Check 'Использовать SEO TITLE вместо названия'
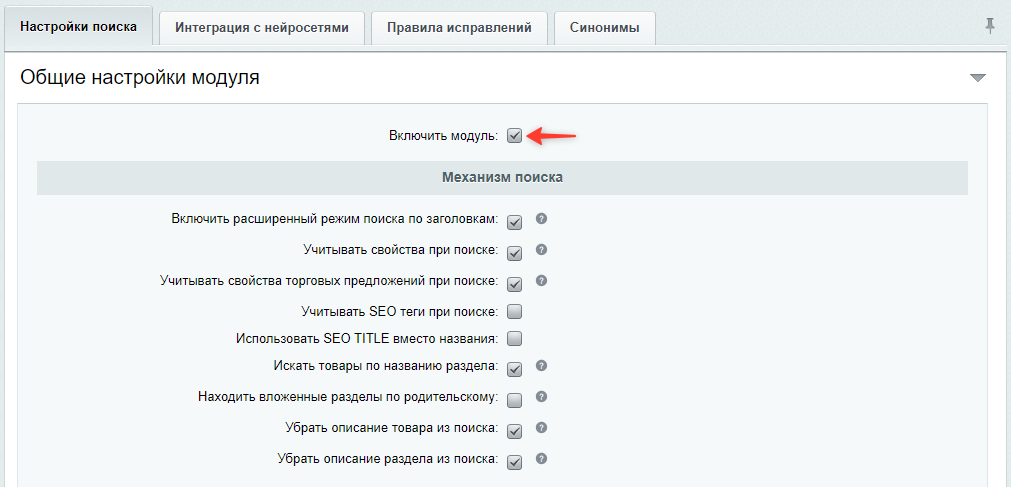This screenshot has height=487, width=1011. coord(515,339)
